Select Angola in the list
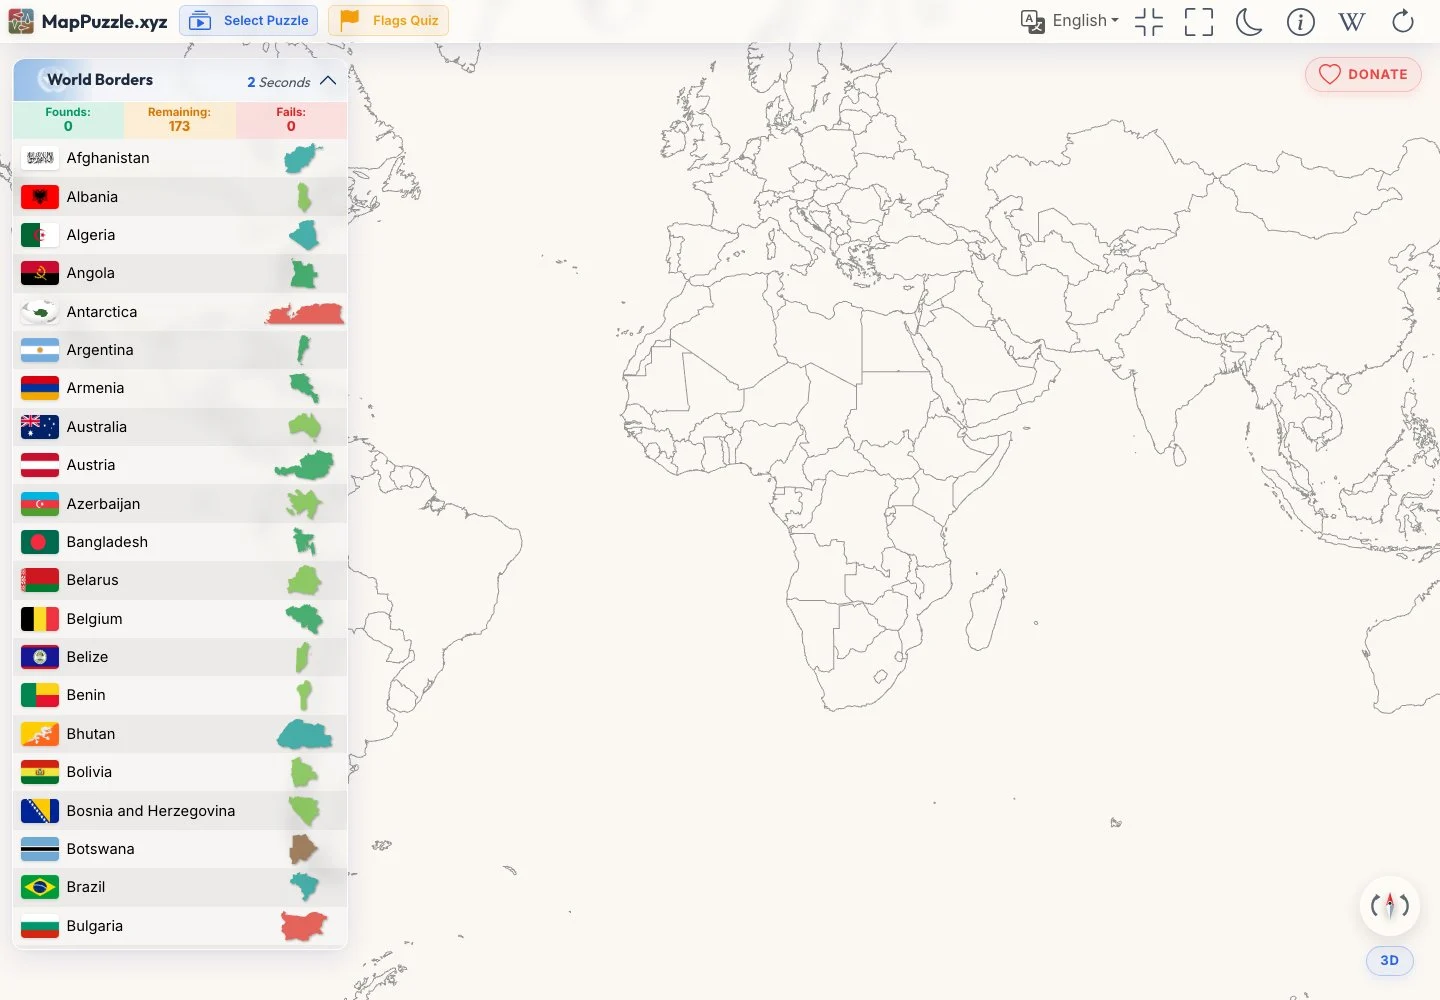 coord(180,273)
